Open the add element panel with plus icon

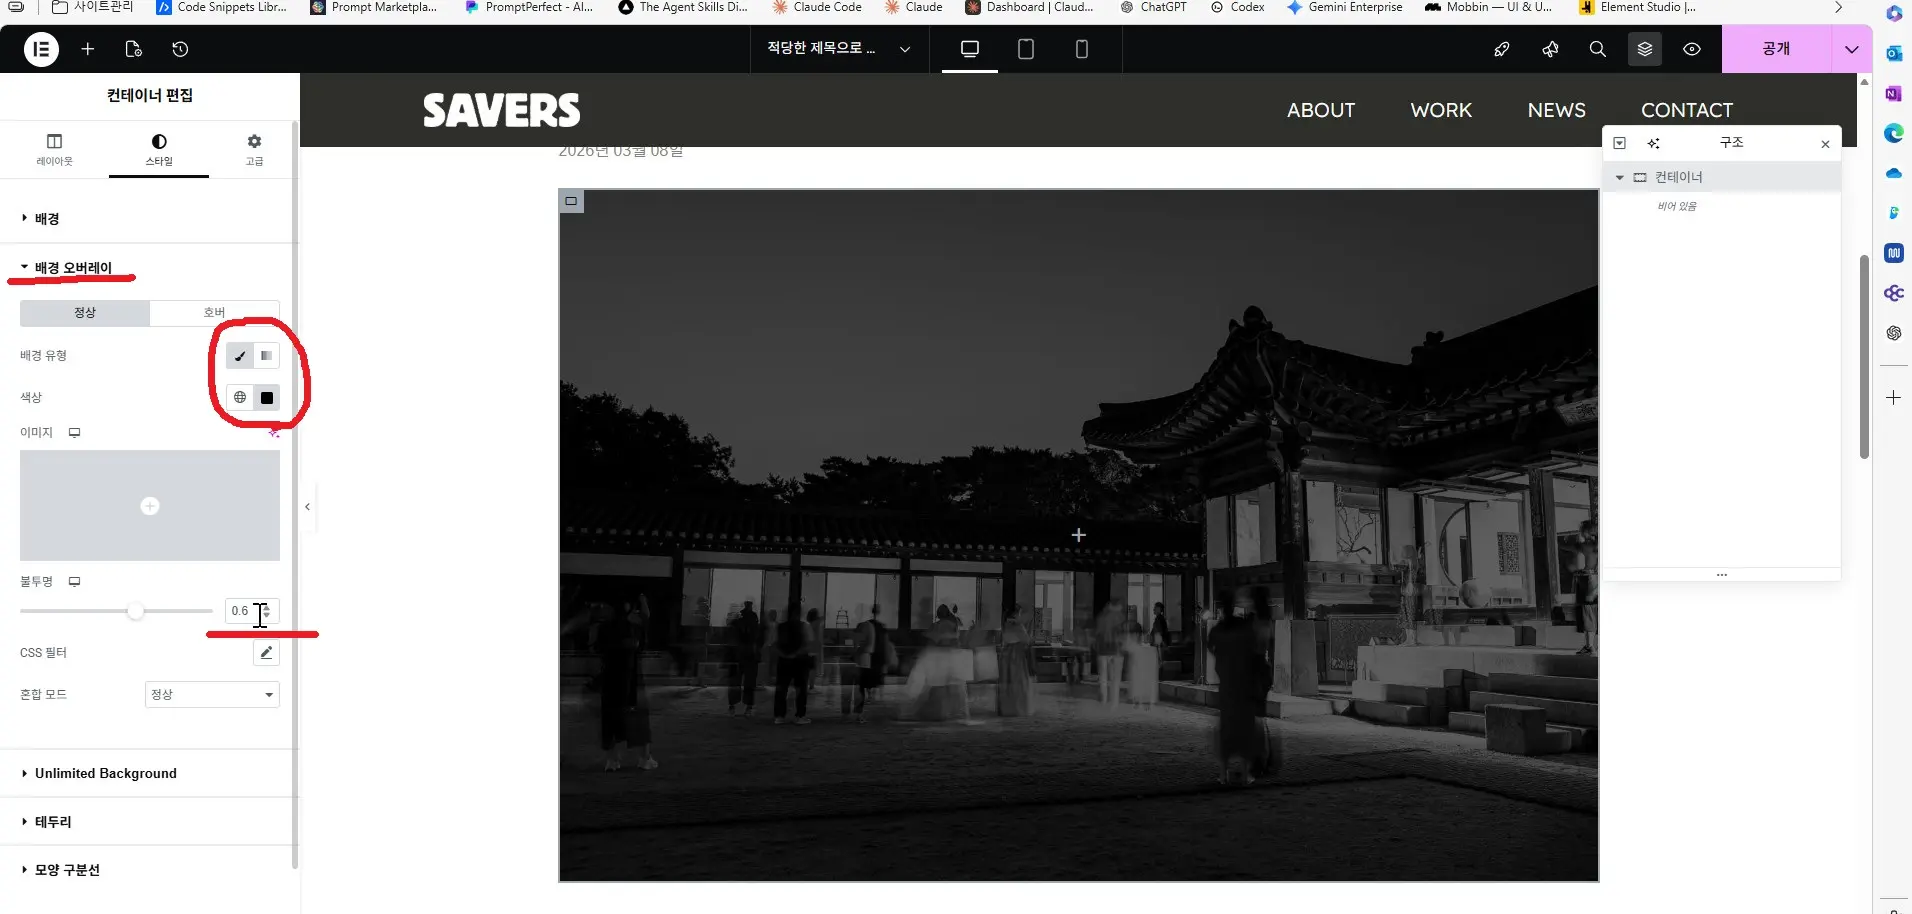pyautogui.click(x=88, y=49)
